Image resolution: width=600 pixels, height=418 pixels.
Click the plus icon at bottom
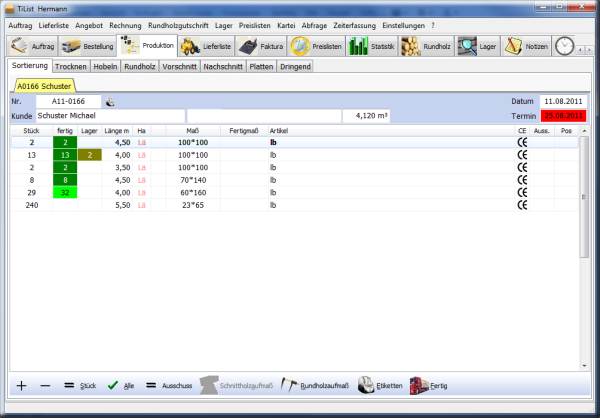tap(21, 385)
